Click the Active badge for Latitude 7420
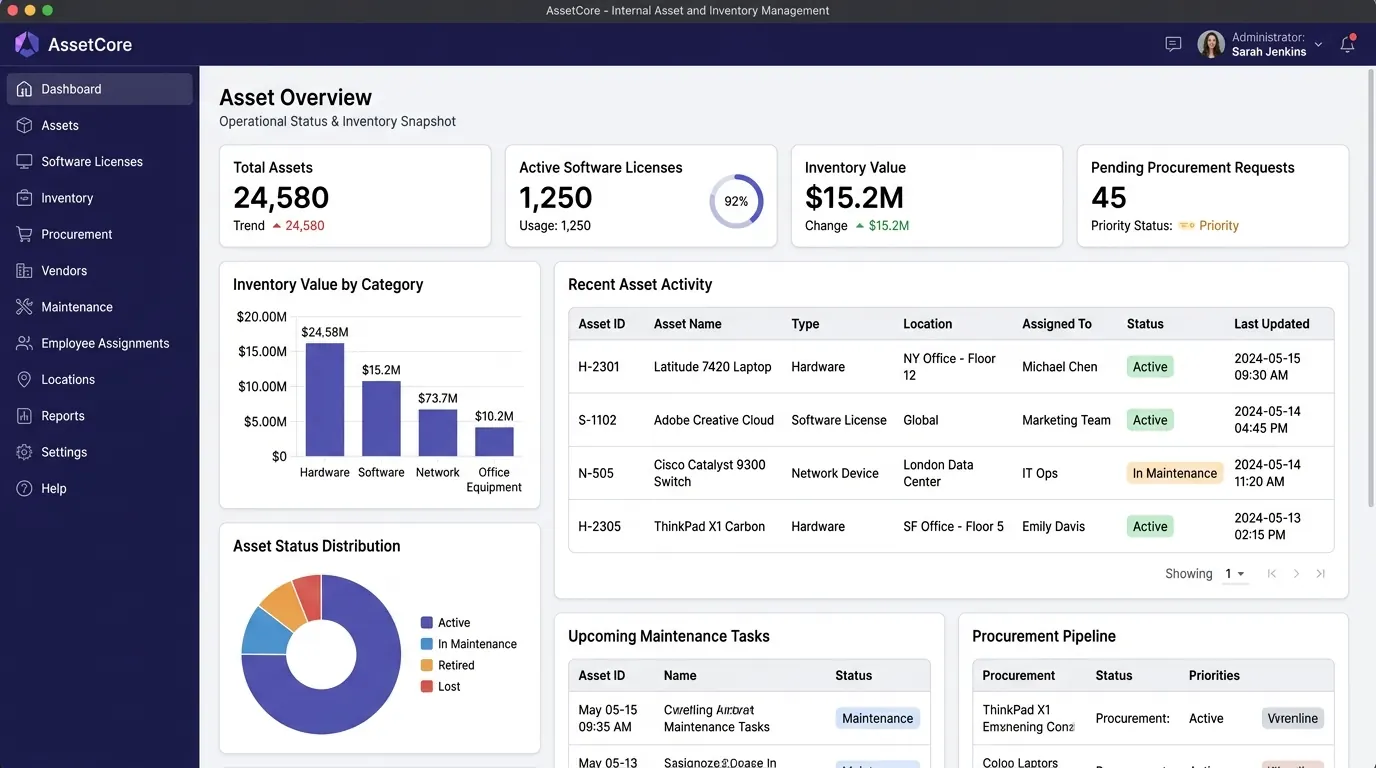Screen dimensions: 1376x768 coord(1150,367)
